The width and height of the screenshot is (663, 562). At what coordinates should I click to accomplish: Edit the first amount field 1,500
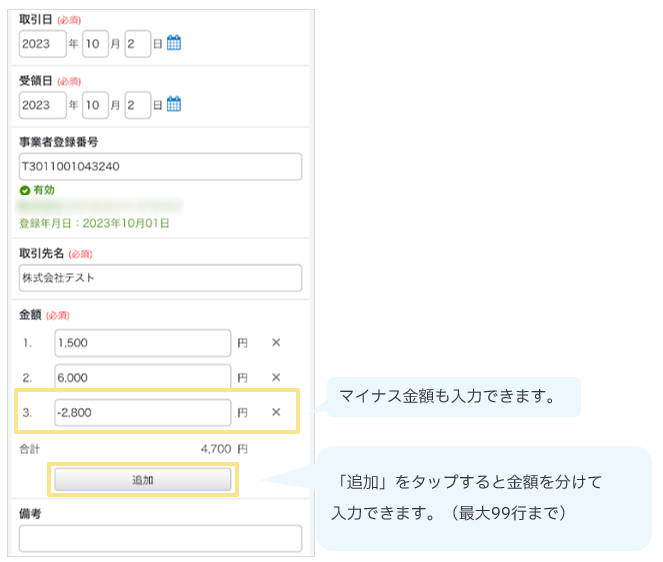pos(143,343)
